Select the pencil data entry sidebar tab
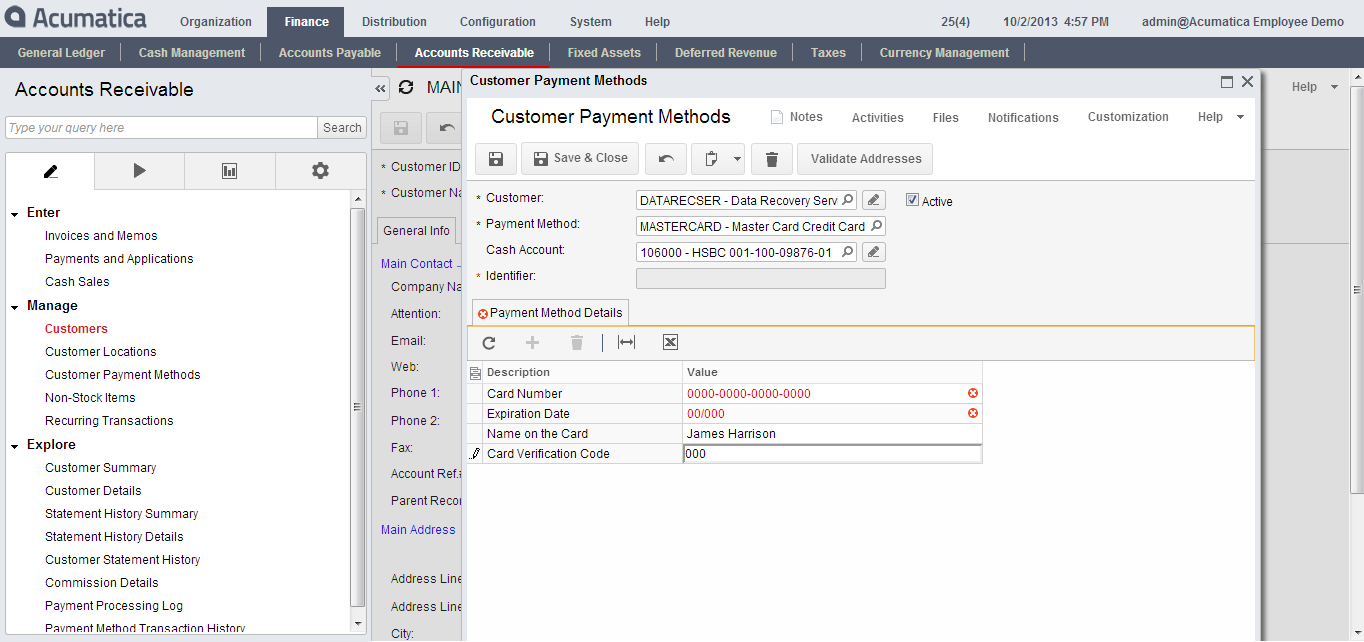Screen dimensions: 1364x642 pyautogui.click(x=50, y=171)
